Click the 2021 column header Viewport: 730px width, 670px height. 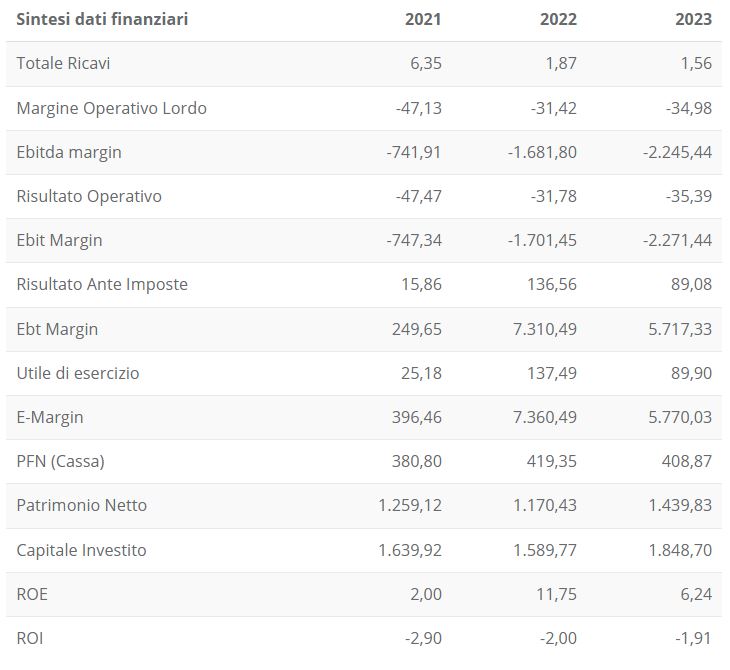click(423, 19)
